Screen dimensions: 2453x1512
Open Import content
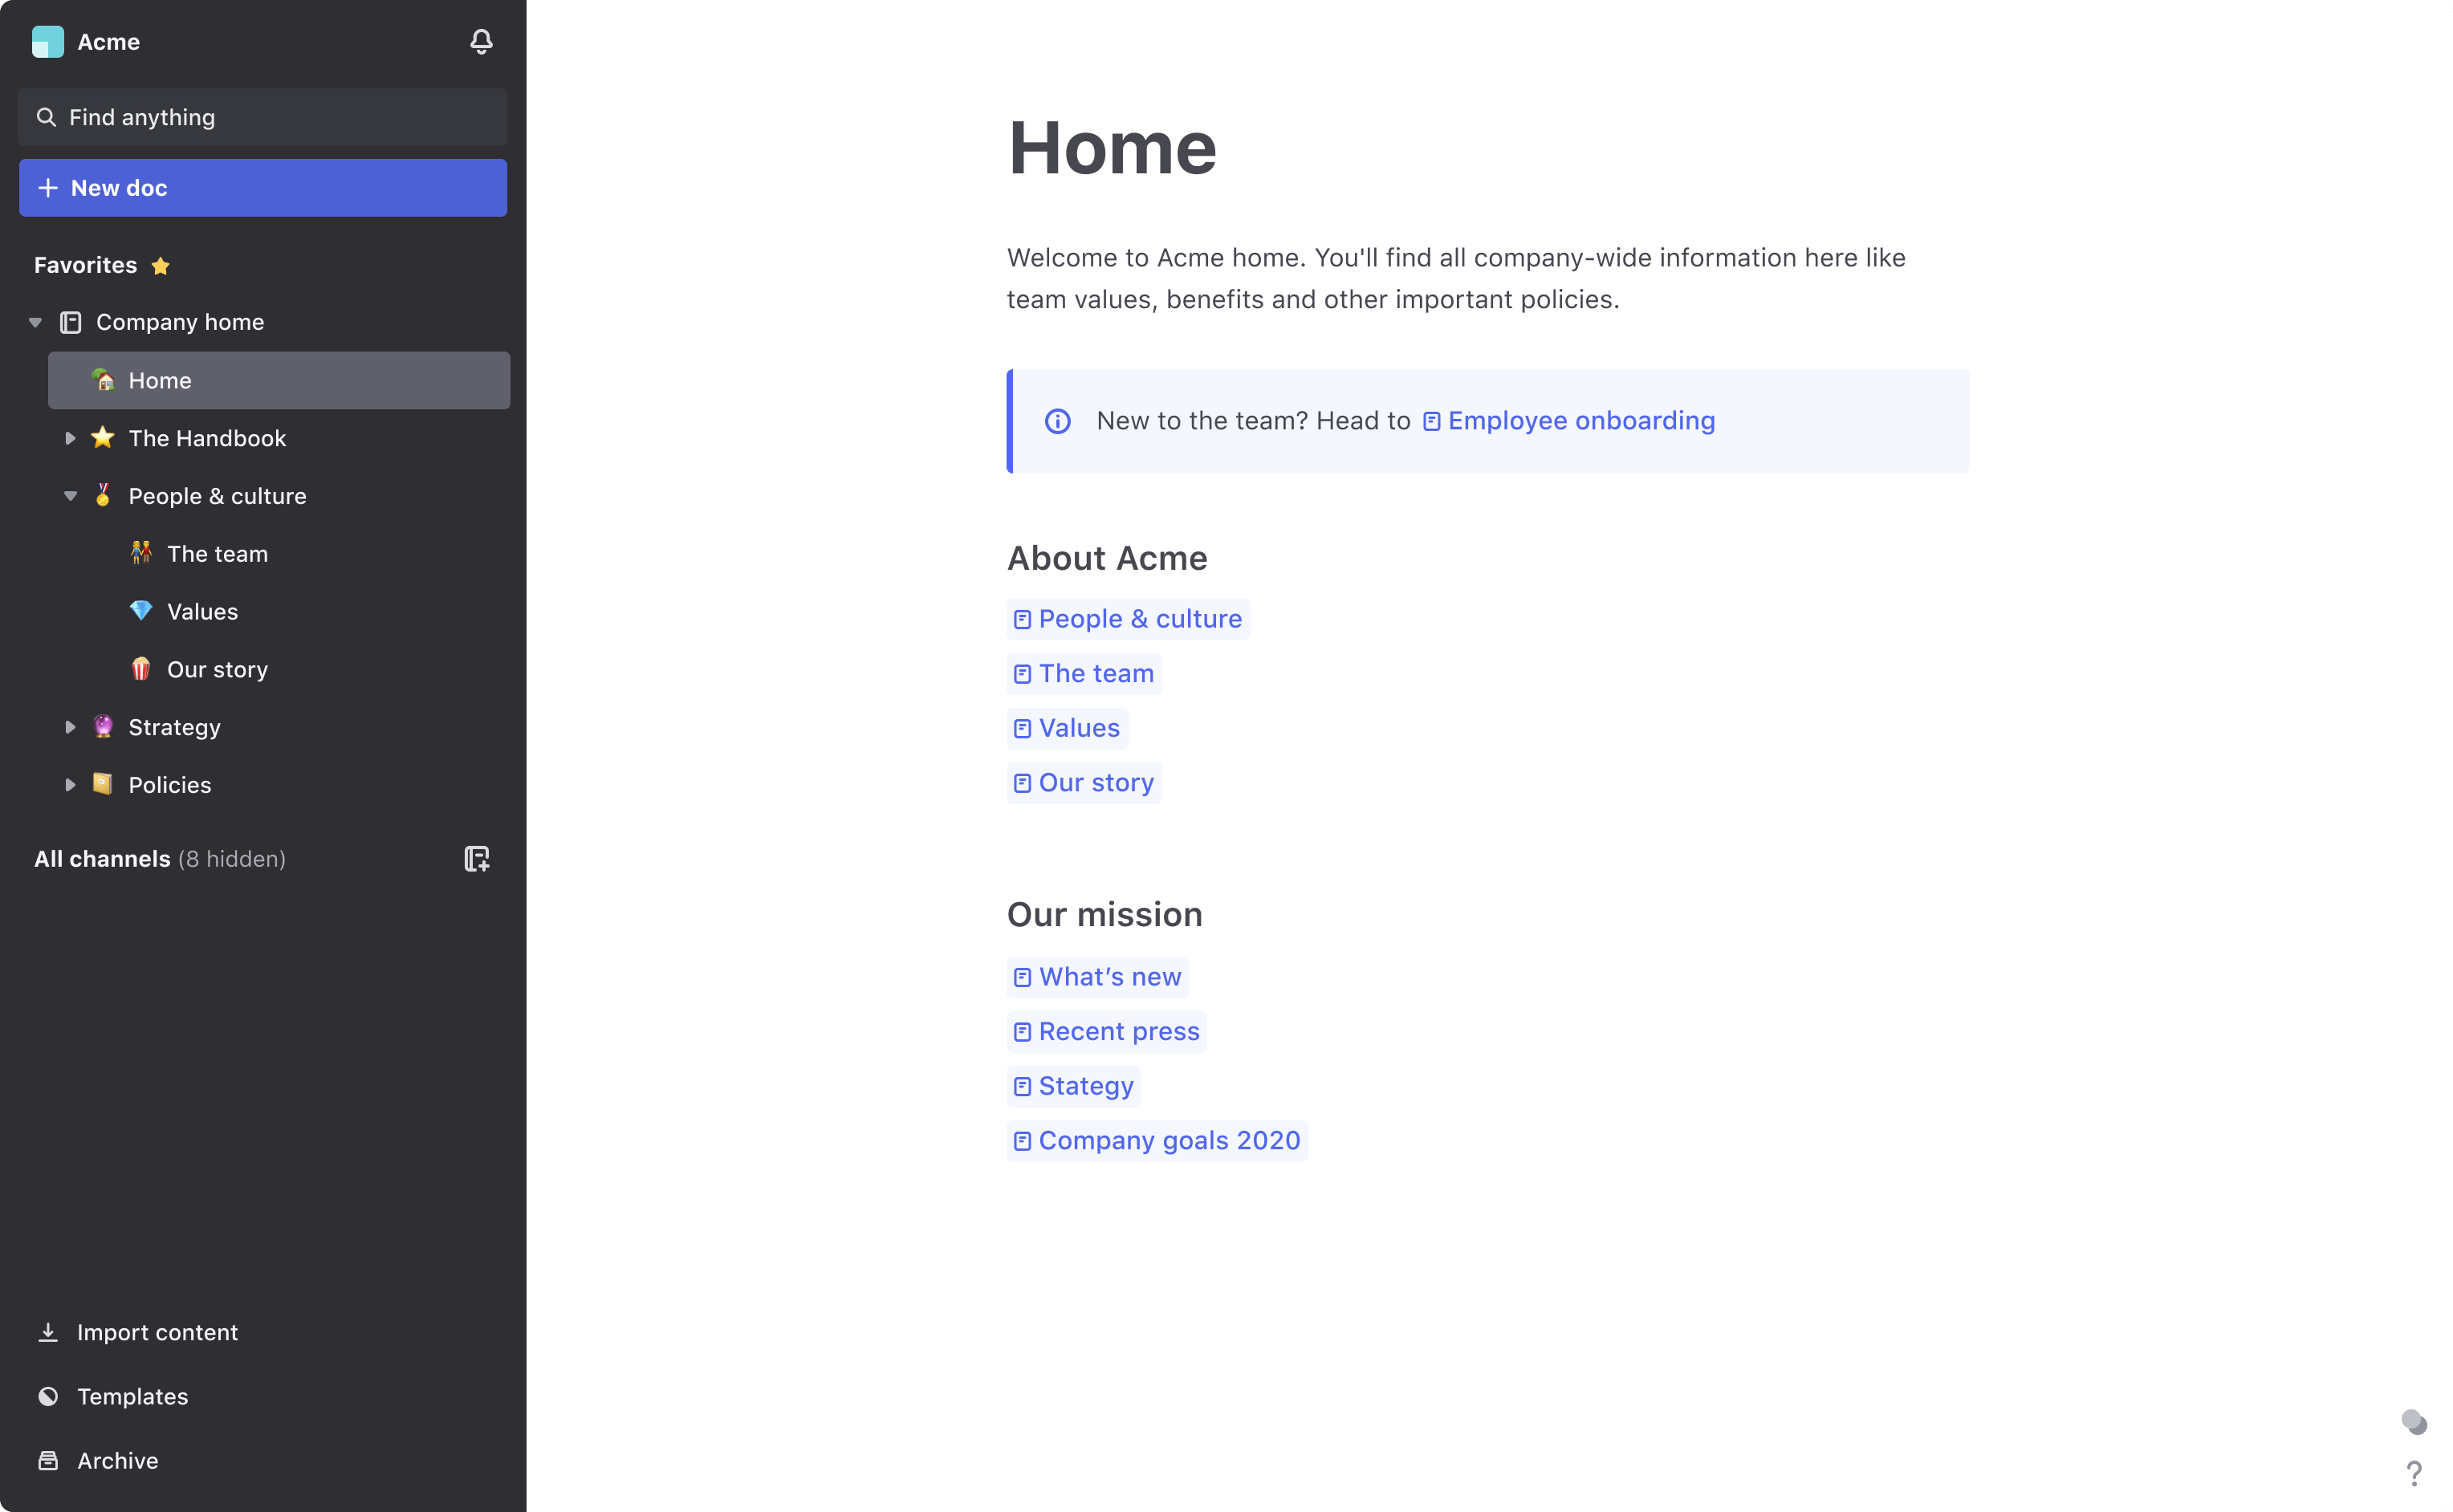[x=157, y=1332]
